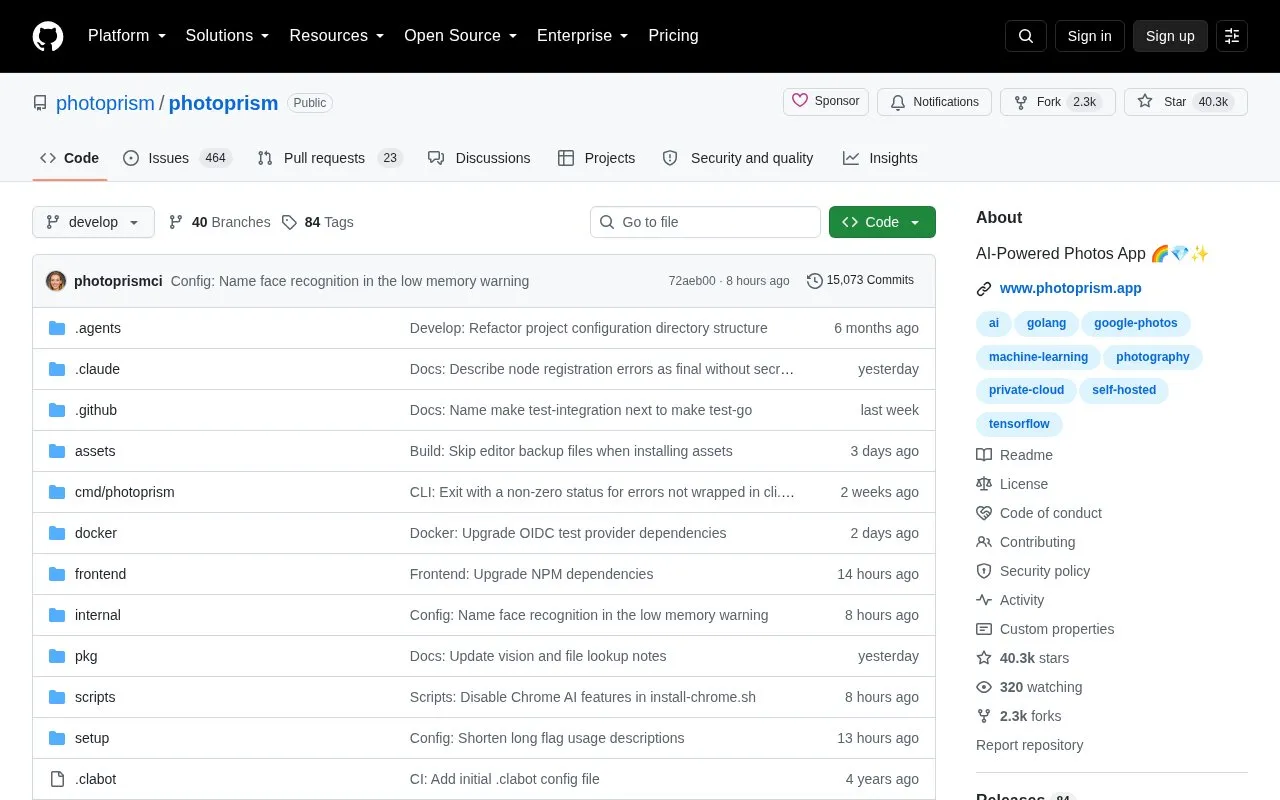
Task: Open the search magnifier icon
Action: pyautogui.click(x=1026, y=36)
